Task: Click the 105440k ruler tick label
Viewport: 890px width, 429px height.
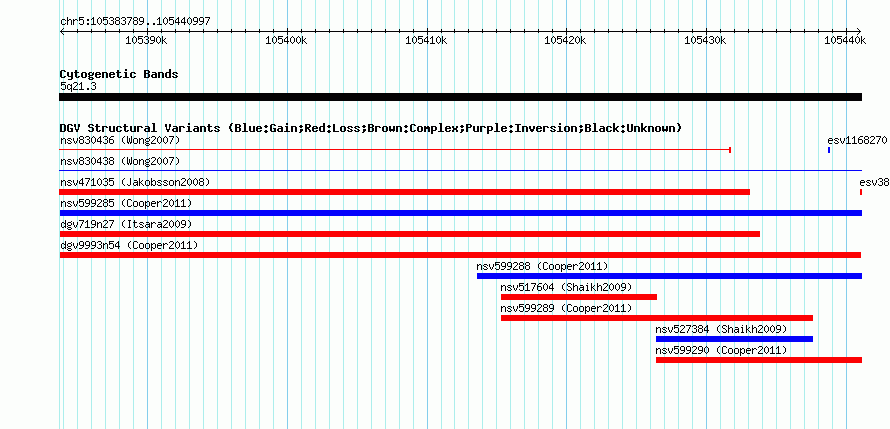Action: tap(845, 40)
